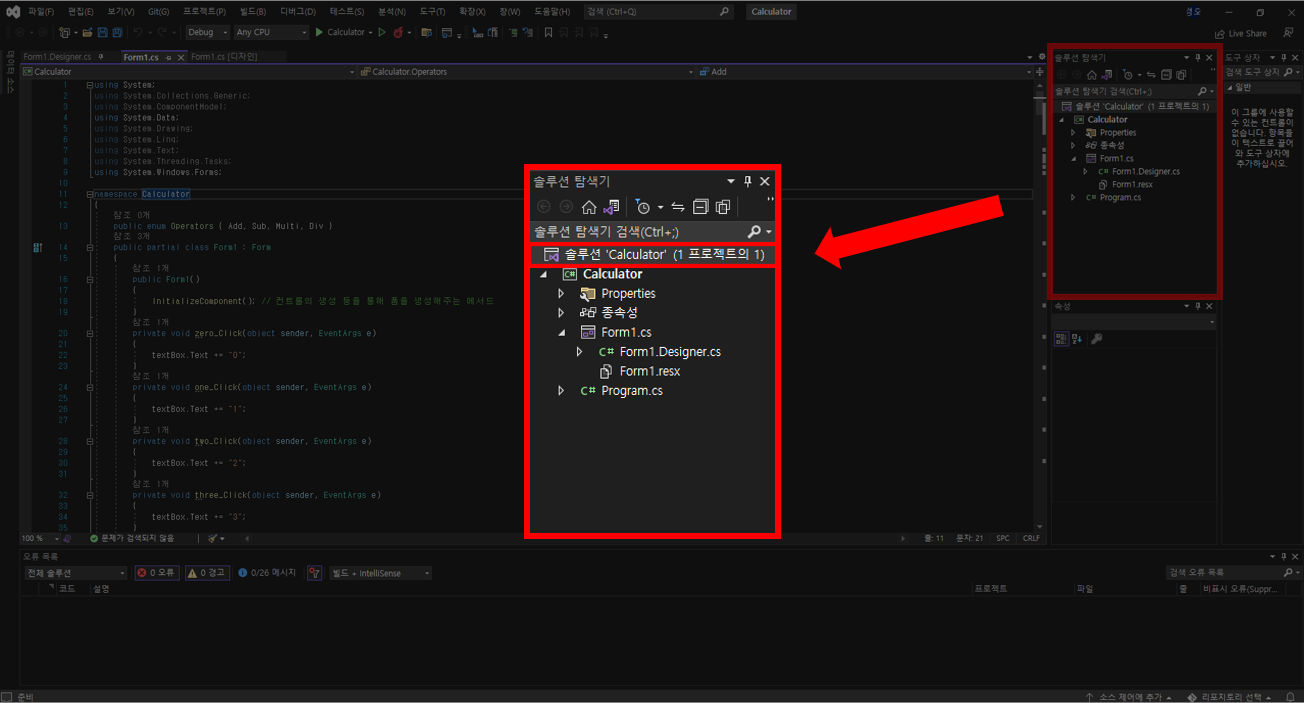Click the 문제가 검색되지 않음 status indicator
Screen dimensions: 1304x703
tap(131, 538)
